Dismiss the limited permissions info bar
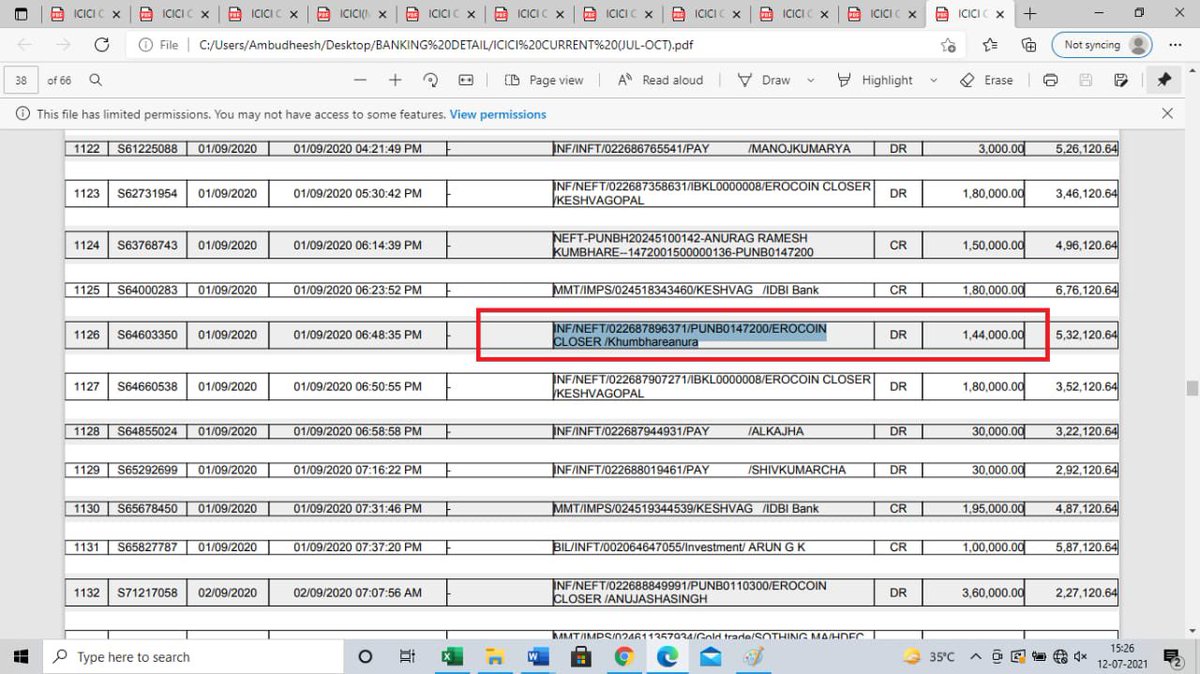Screen dimensions: 1200x674 [x=1167, y=114]
